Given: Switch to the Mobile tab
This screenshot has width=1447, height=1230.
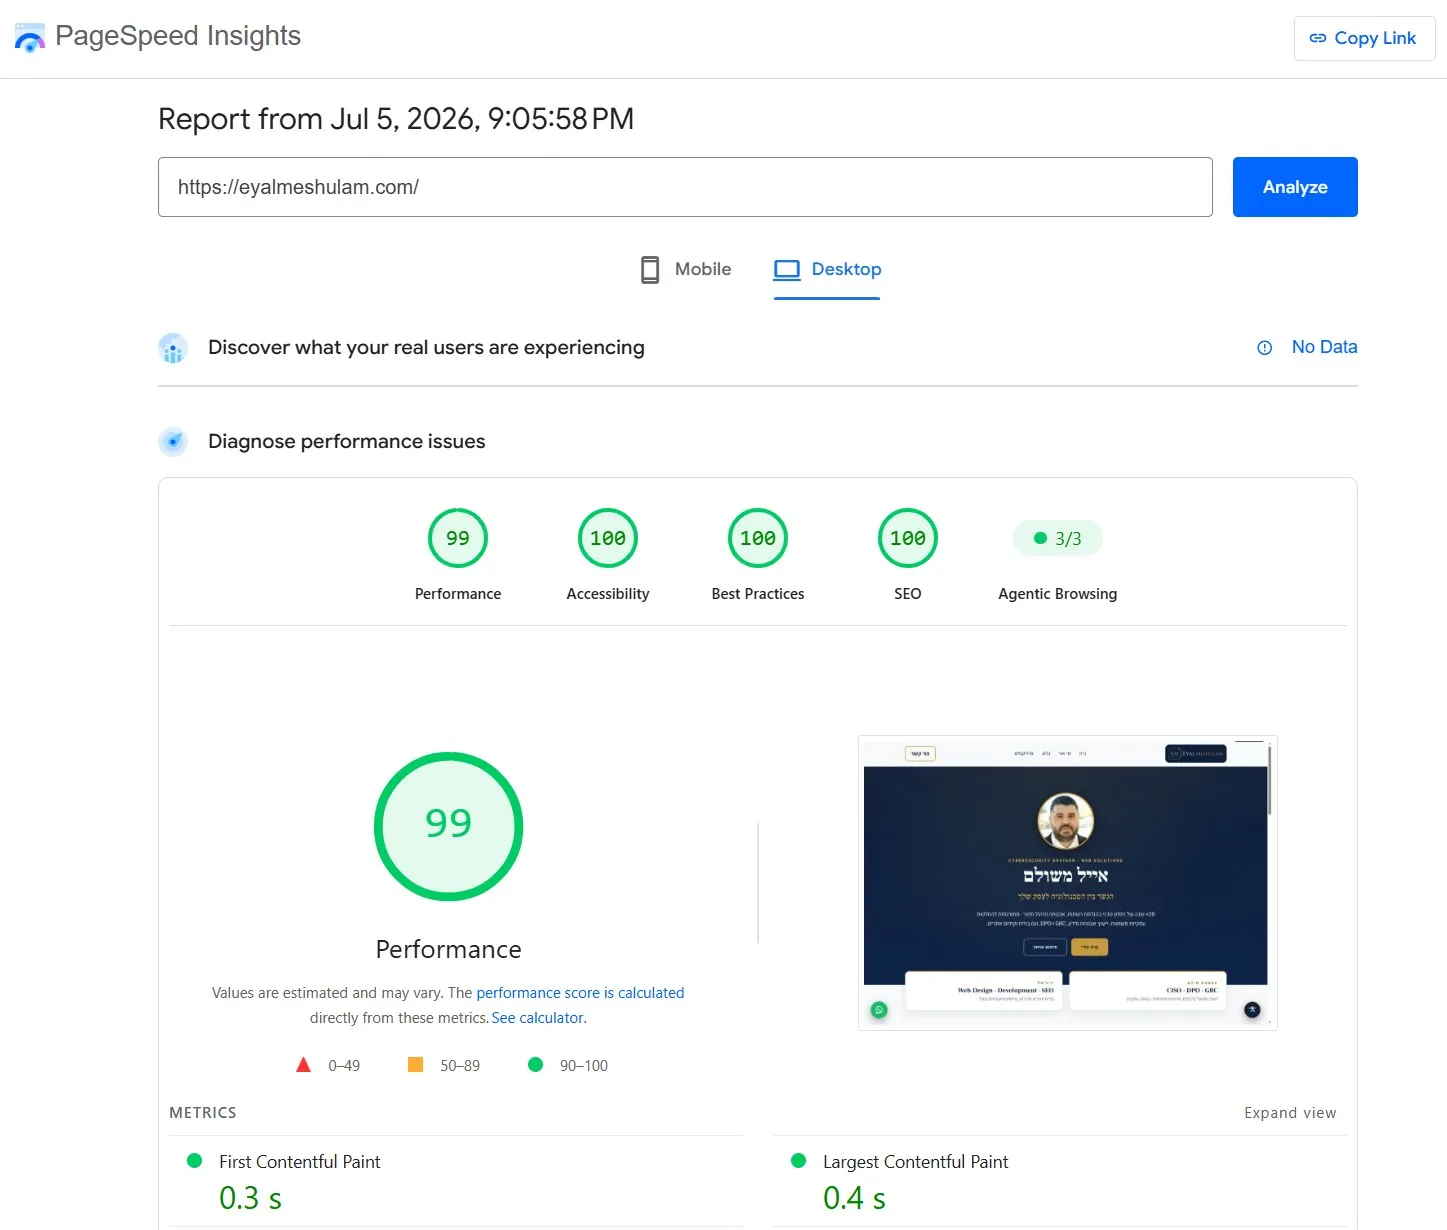Looking at the screenshot, I should pyautogui.click(x=686, y=270).
